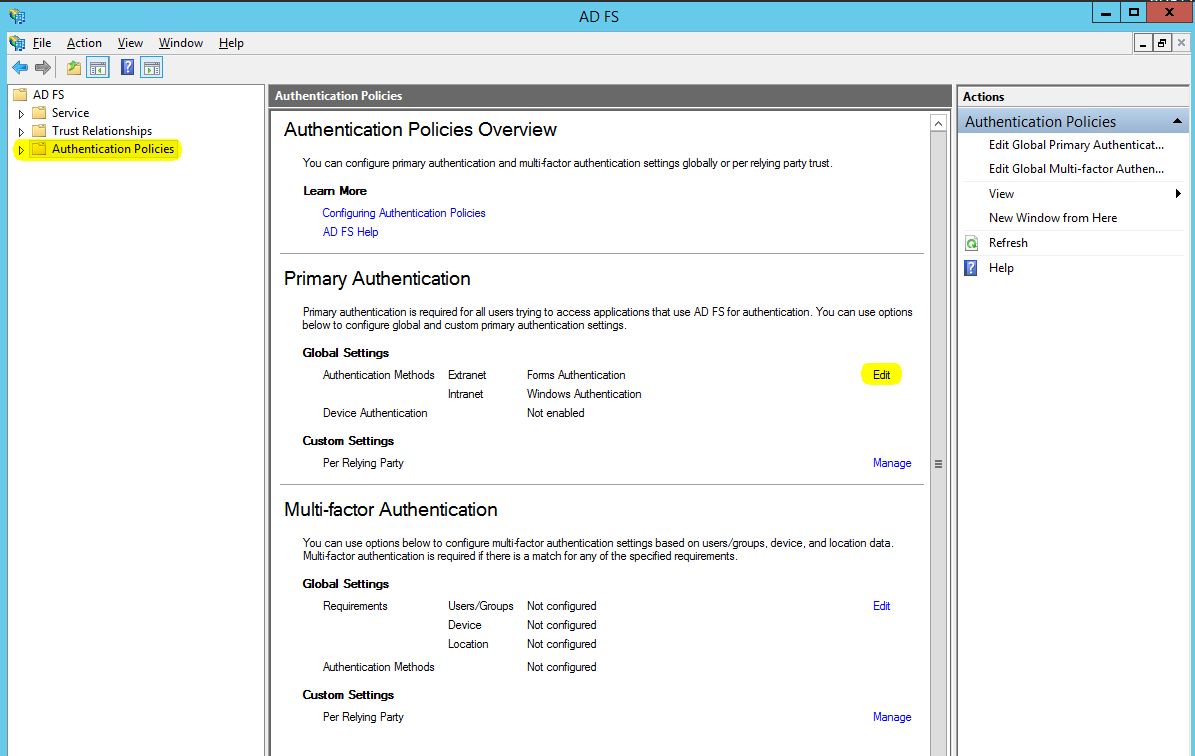Click the green Refresh icon in Actions
This screenshot has height=756, width=1195.
[972, 243]
